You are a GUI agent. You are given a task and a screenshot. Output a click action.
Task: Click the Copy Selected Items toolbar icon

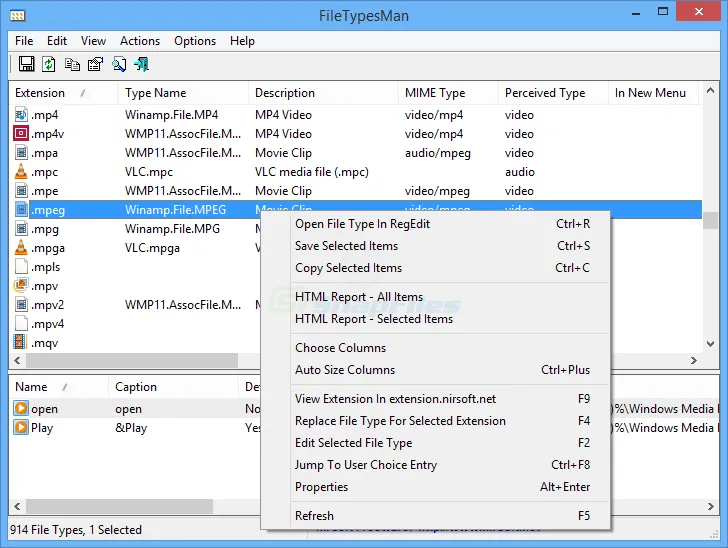(x=72, y=65)
